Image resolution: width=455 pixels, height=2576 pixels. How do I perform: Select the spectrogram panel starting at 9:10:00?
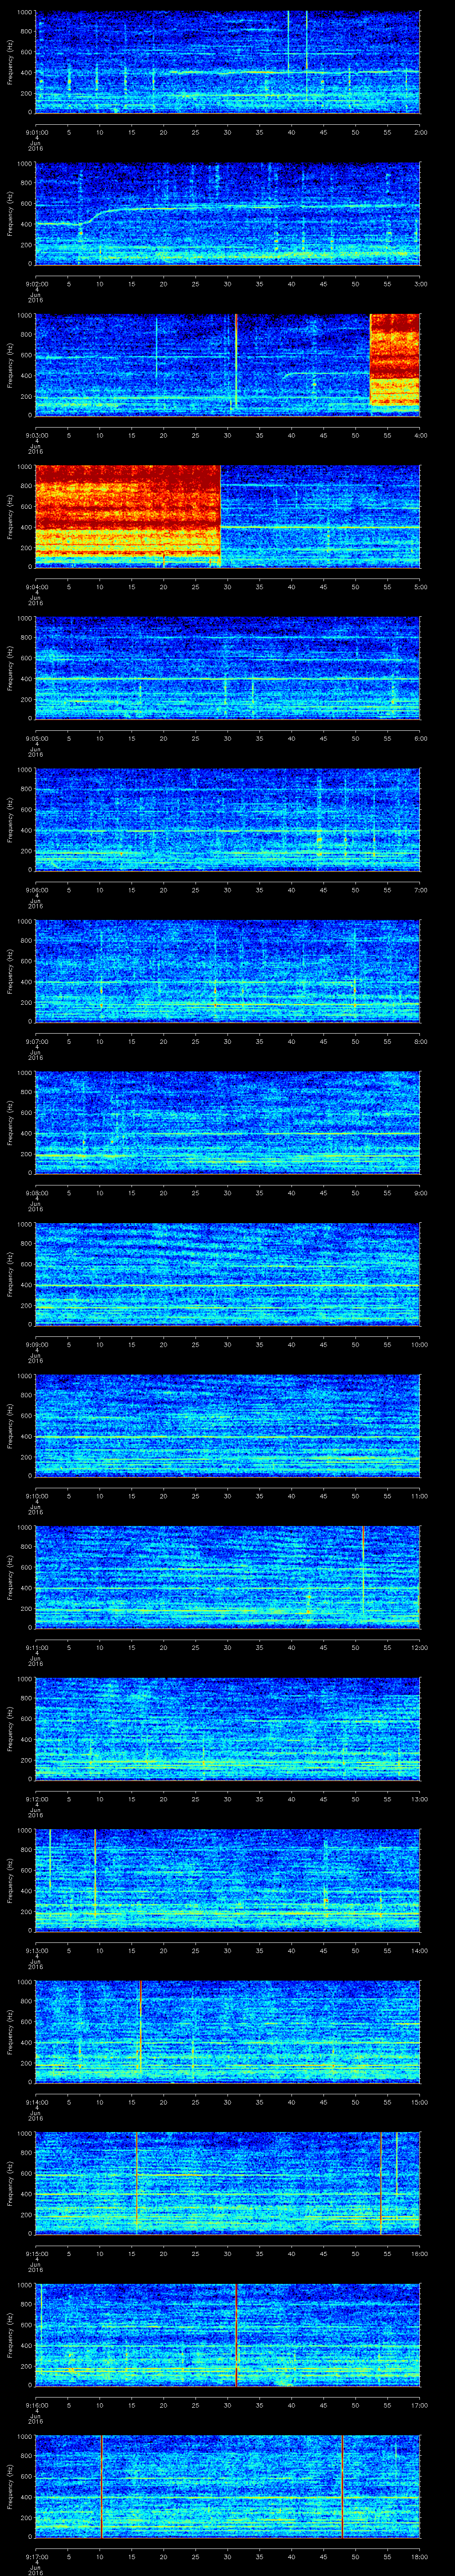pos(227,1425)
